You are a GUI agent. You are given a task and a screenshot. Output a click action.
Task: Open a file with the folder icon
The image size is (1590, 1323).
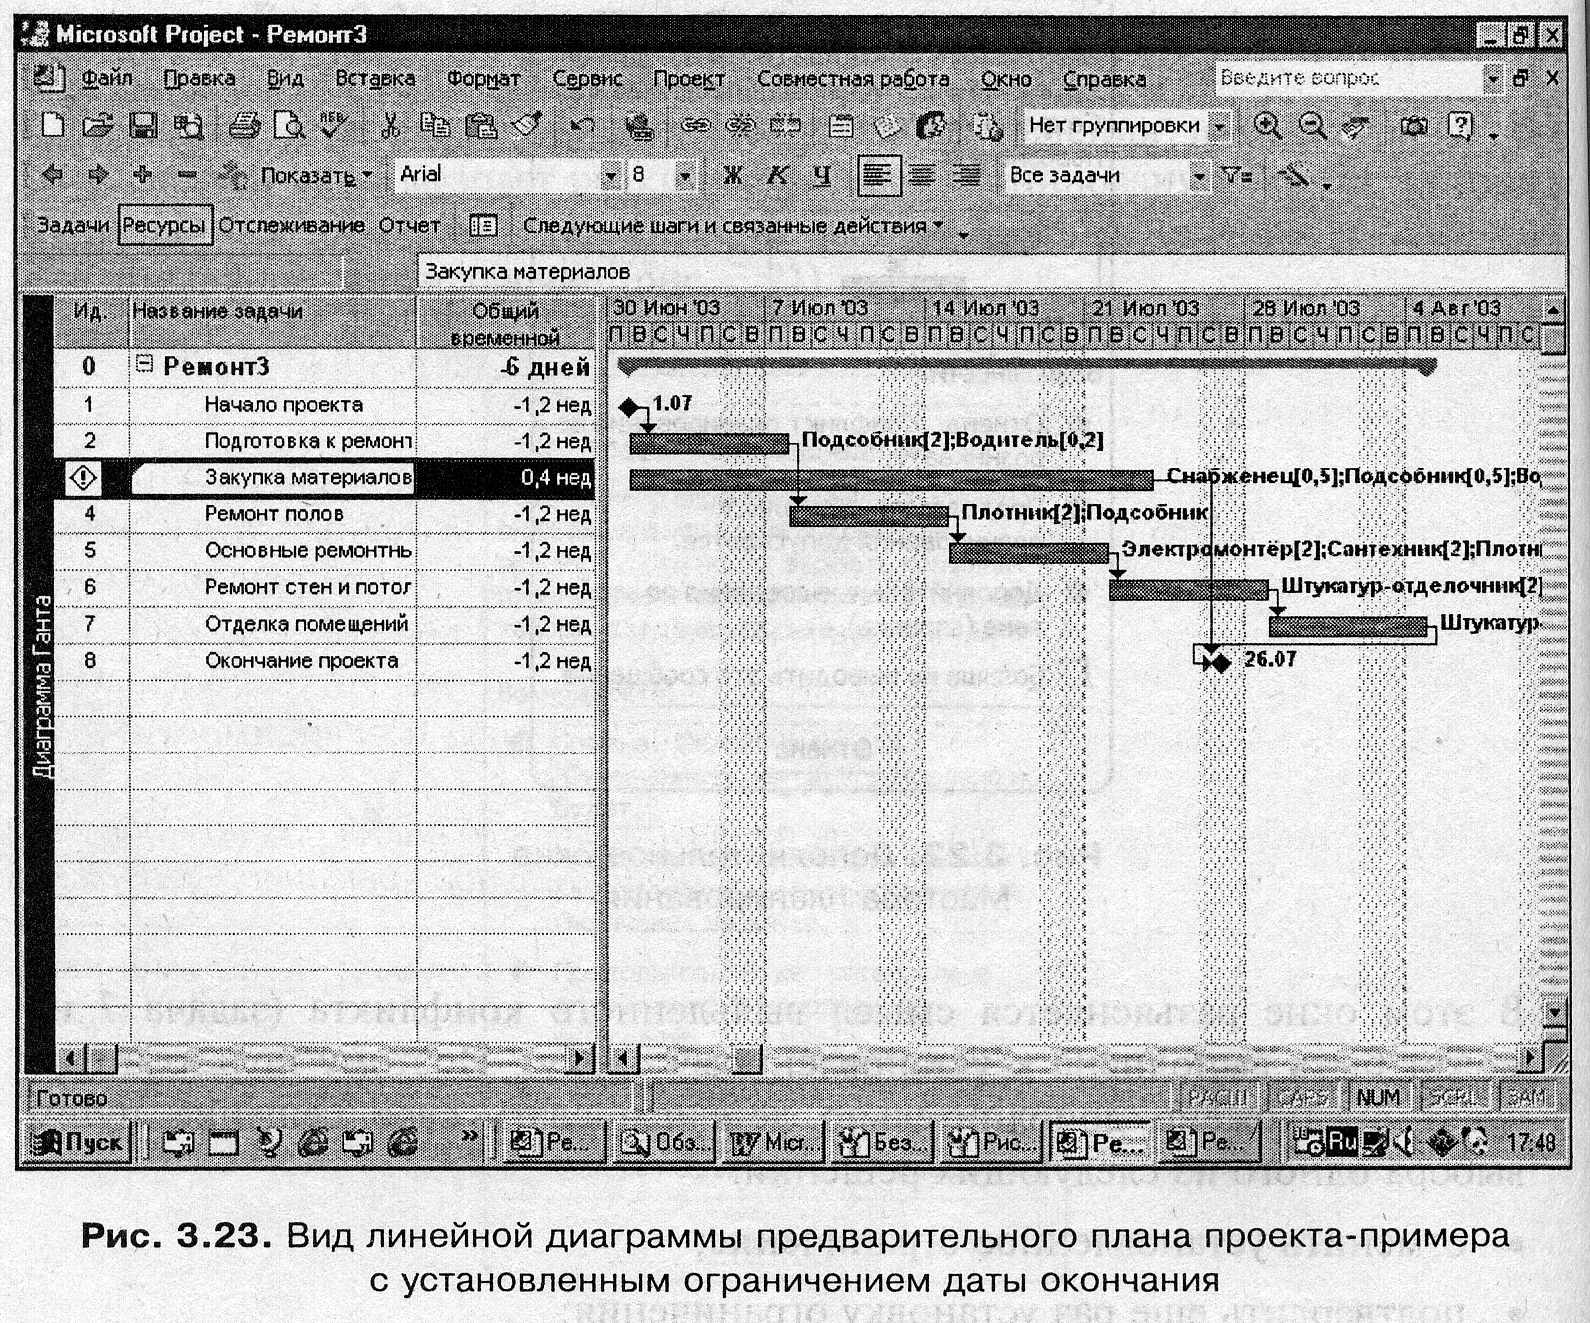pyautogui.click(x=98, y=125)
